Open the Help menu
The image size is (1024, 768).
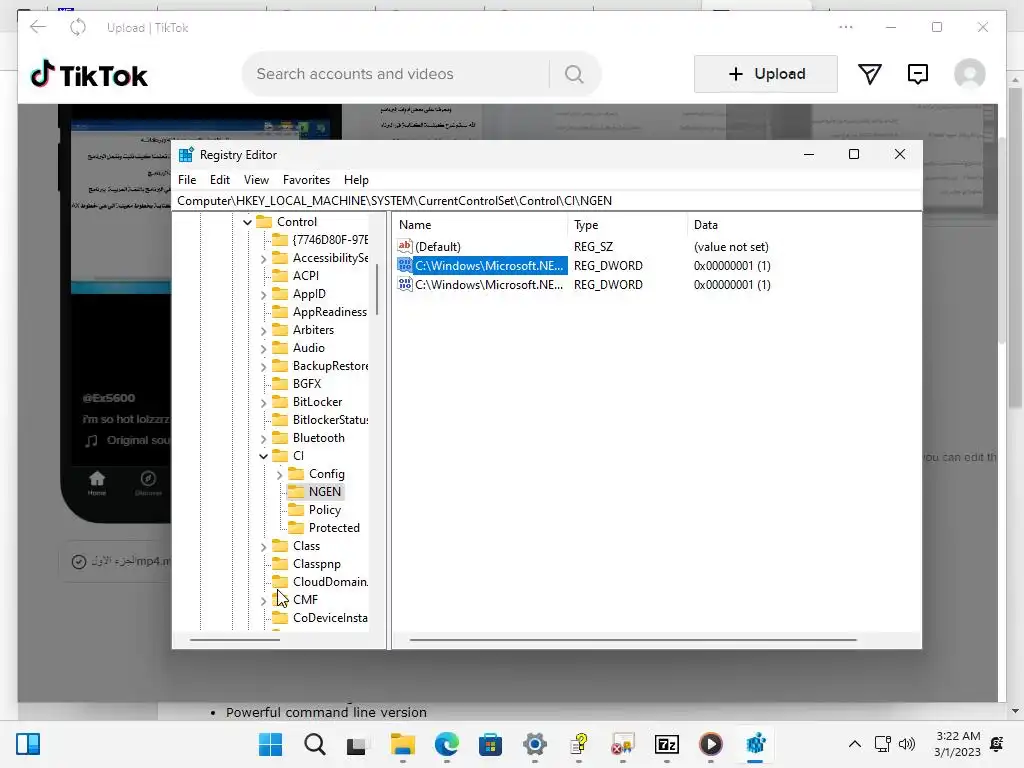click(x=356, y=180)
